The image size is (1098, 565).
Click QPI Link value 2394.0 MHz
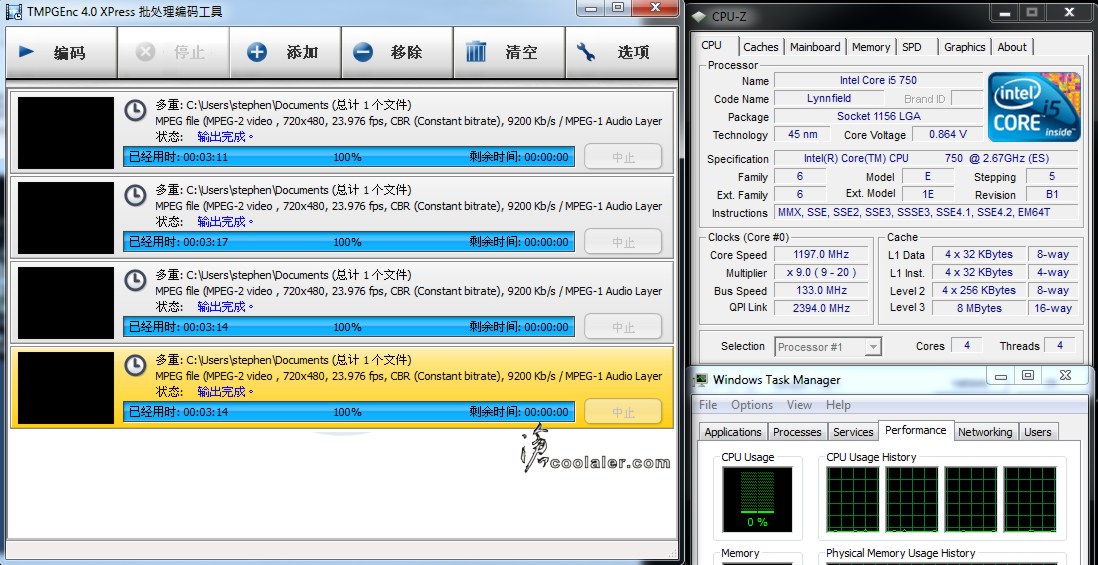coord(819,308)
